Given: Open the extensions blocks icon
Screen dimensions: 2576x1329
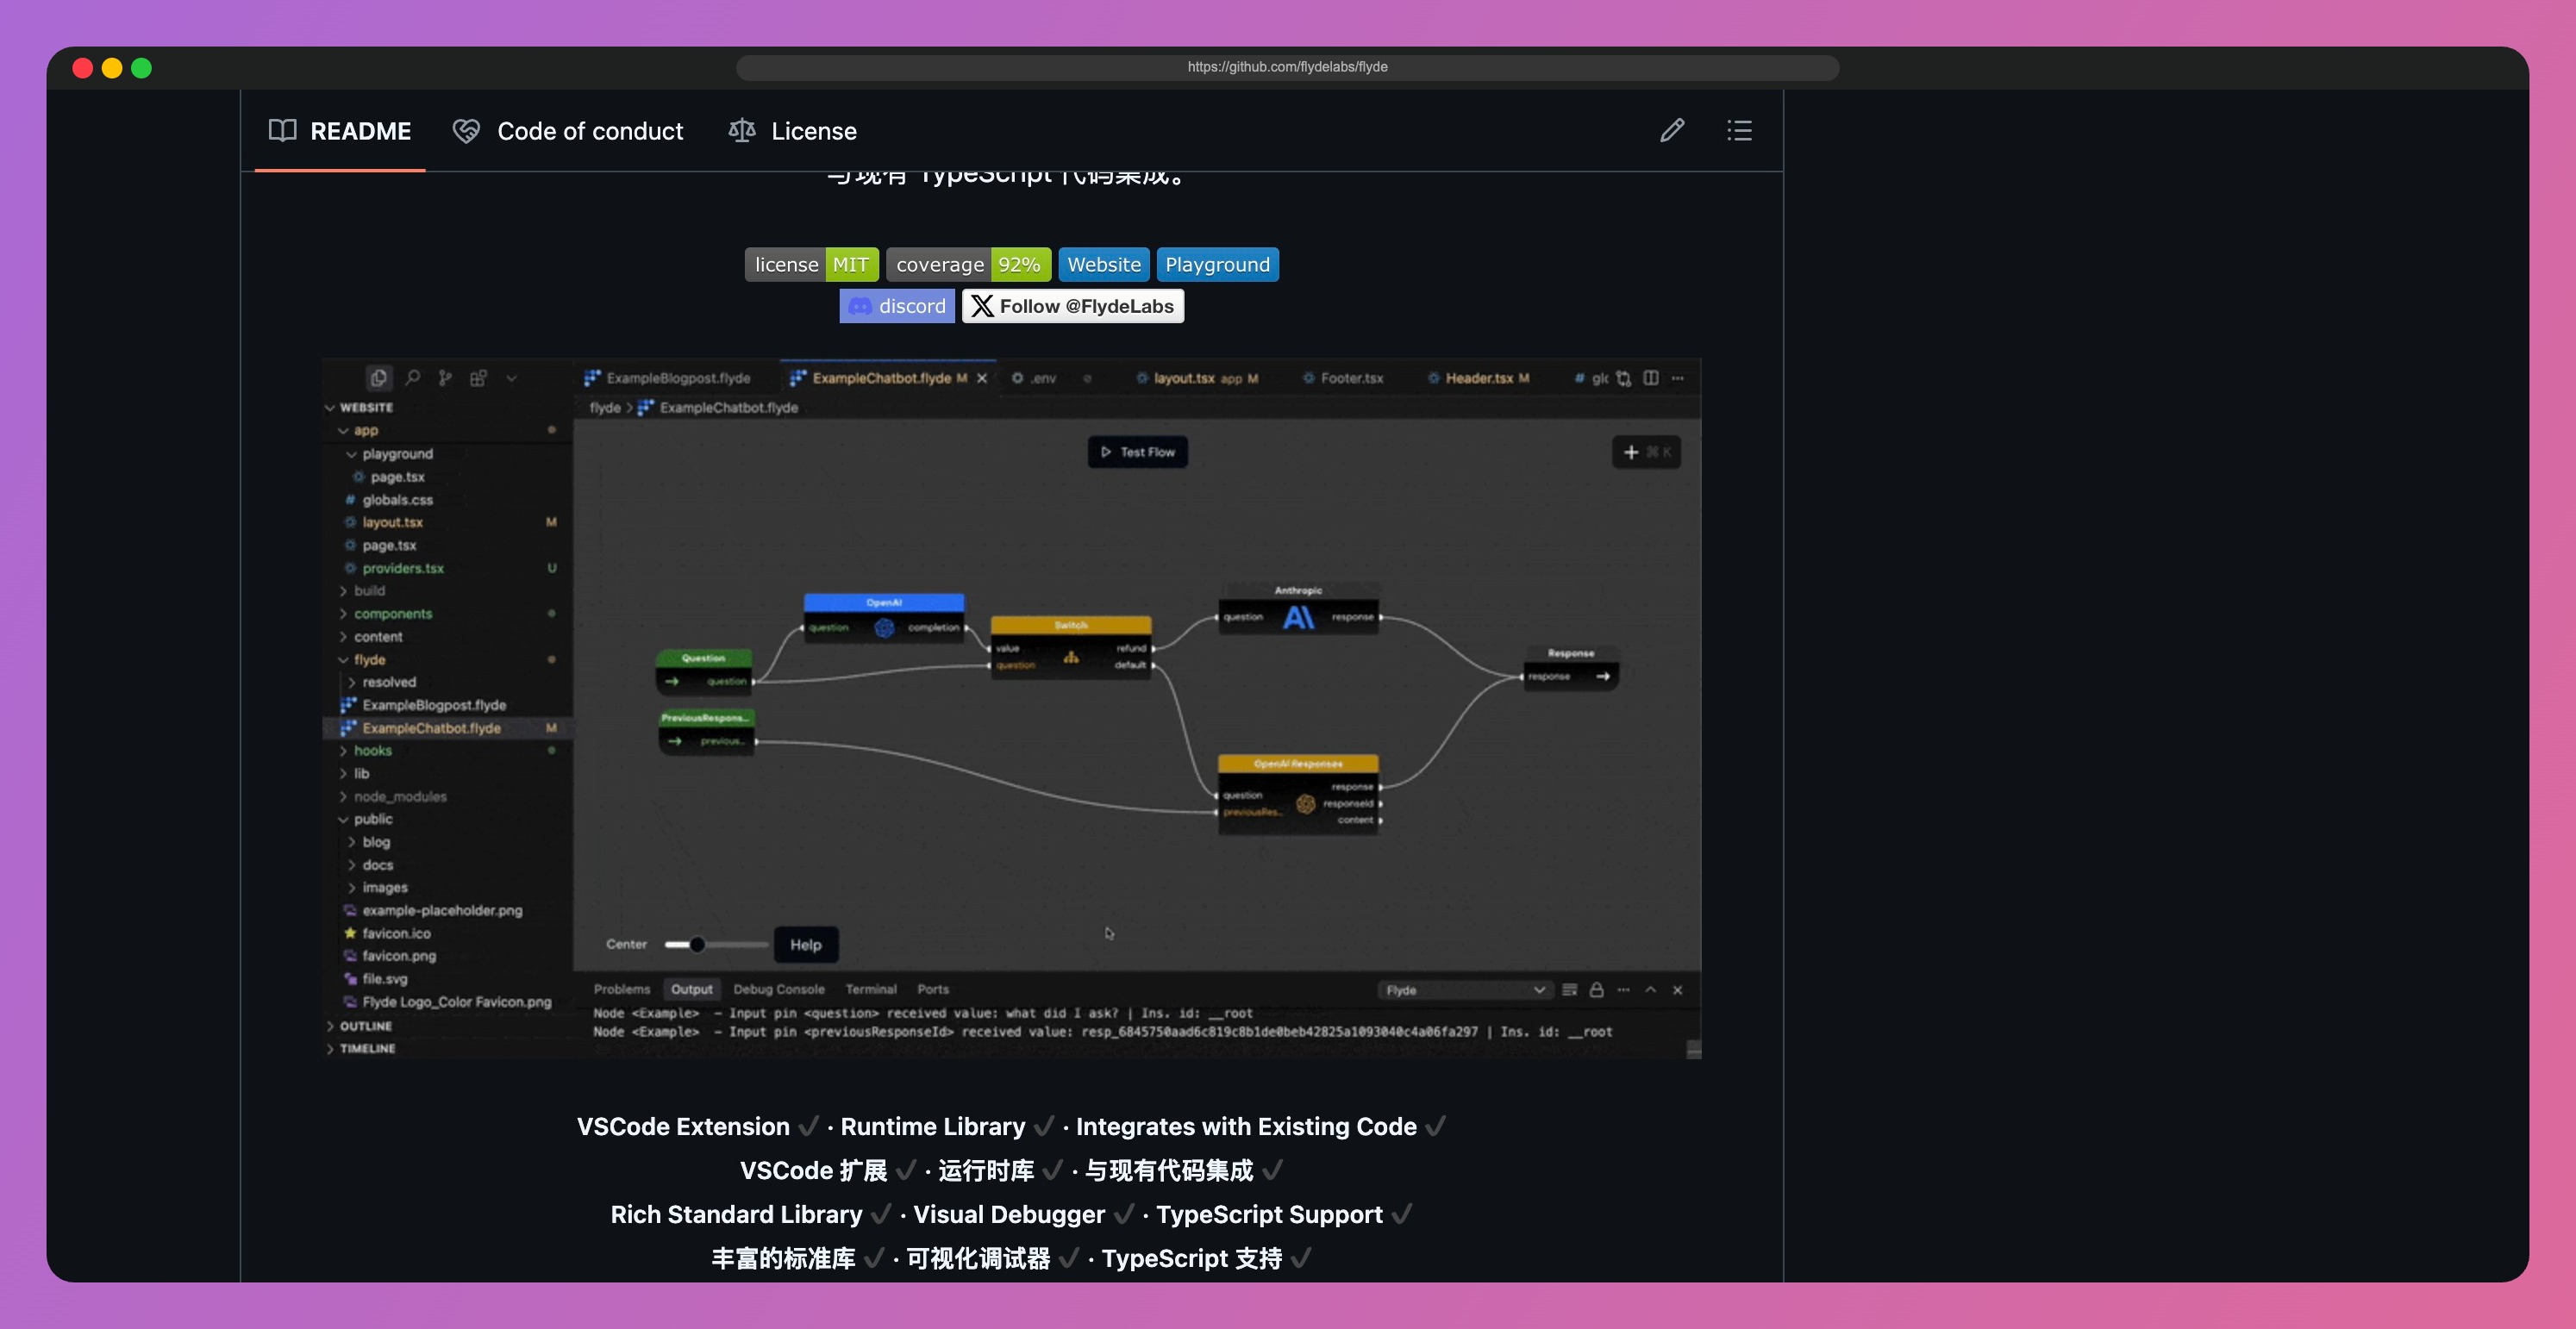Looking at the screenshot, I should tap(478, 377).
